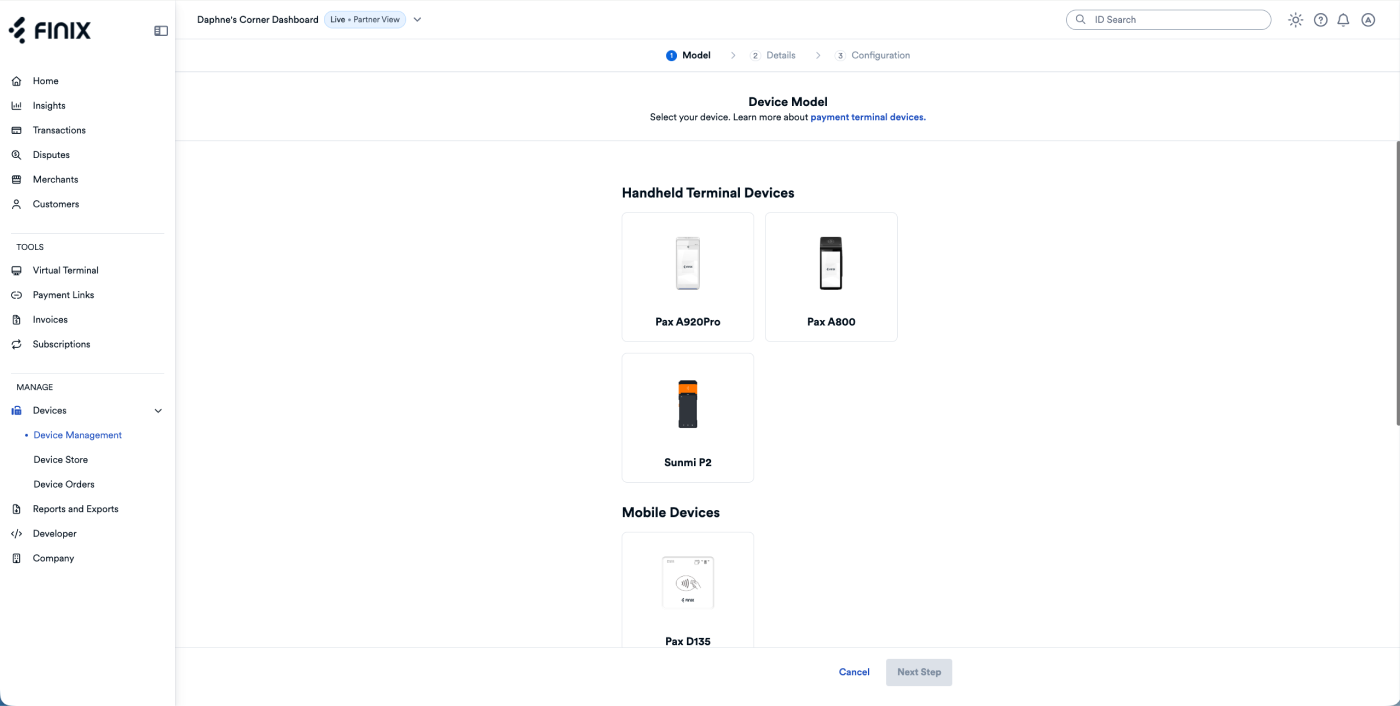Open Device Management submenu item
The height and width of the screenshot is (706, 1400).
pos(78,436)
